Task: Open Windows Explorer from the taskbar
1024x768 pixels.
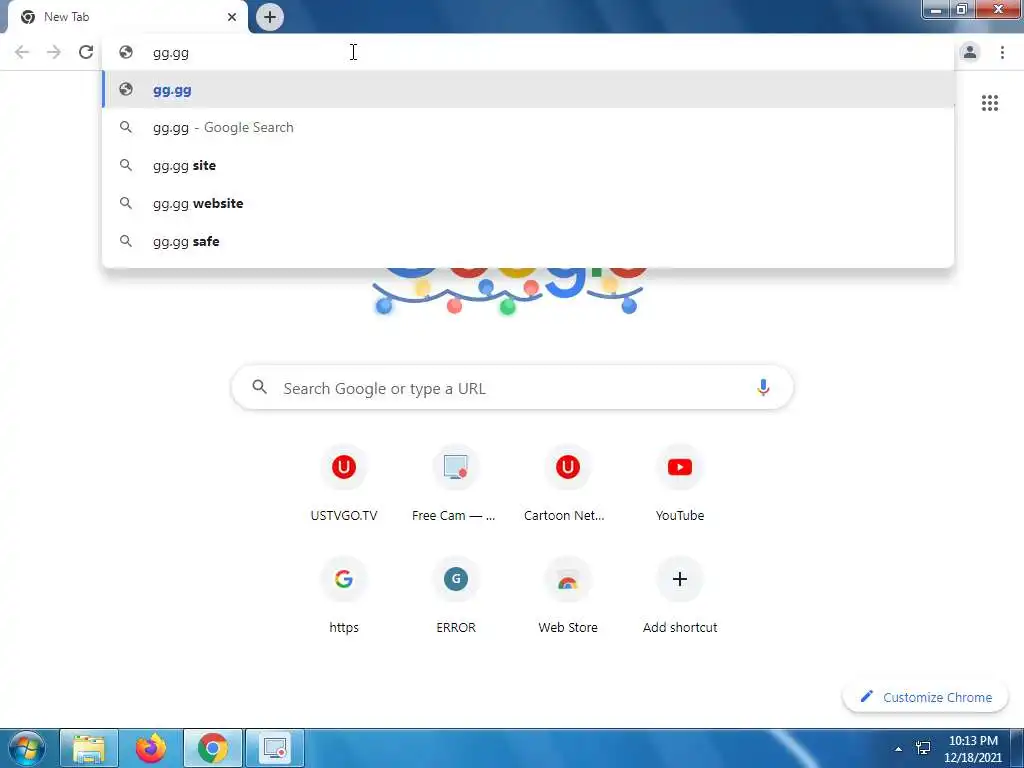Action: (x=89, y=748)
